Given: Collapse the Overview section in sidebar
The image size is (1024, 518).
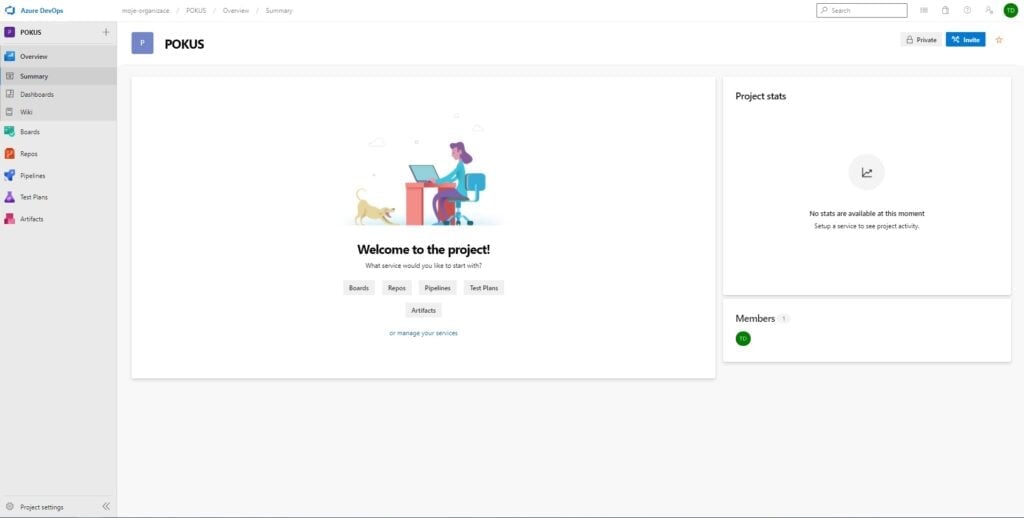Looking at the screenshot, I should 33,56.
